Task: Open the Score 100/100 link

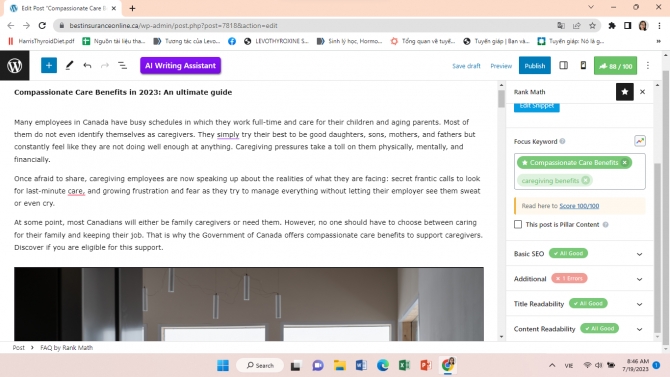Action: [579, 206]
